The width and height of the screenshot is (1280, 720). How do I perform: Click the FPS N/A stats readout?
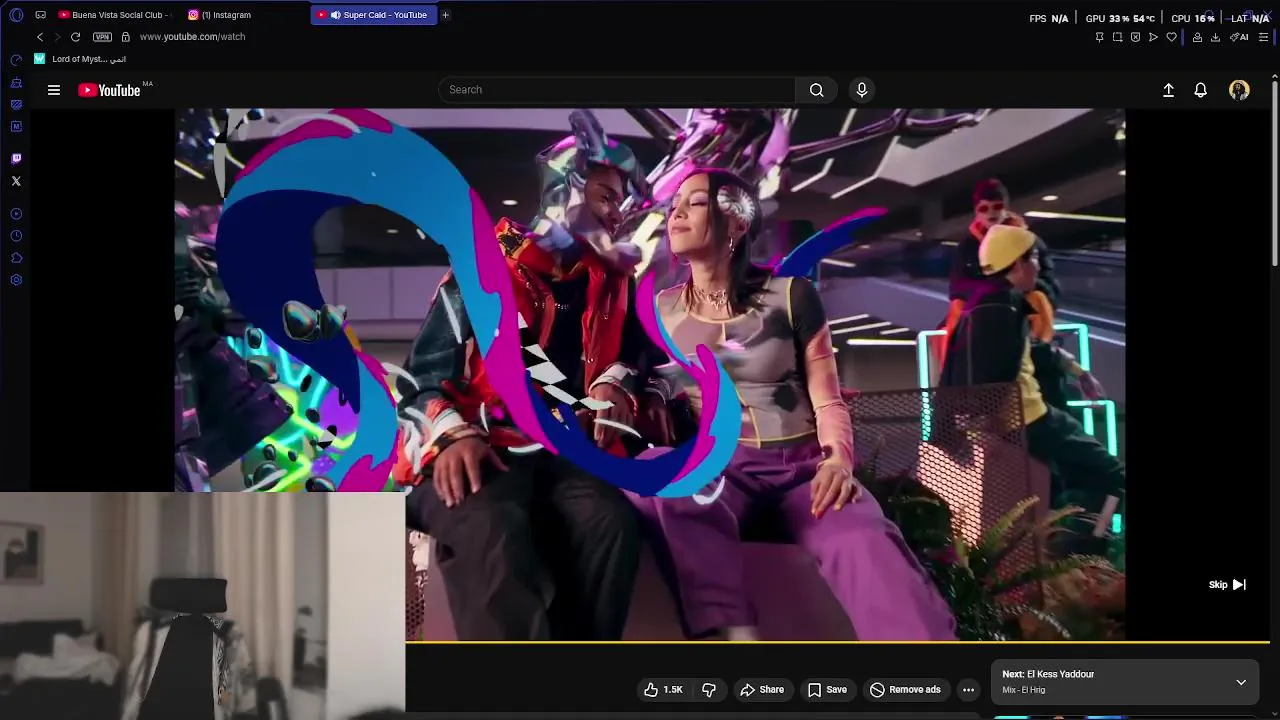click(x=1049, y=18)
